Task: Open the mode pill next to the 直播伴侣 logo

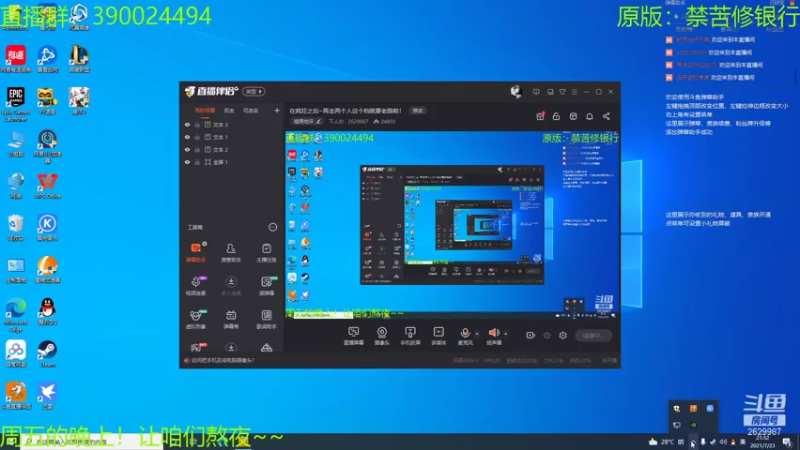Action: click(254, 91)
